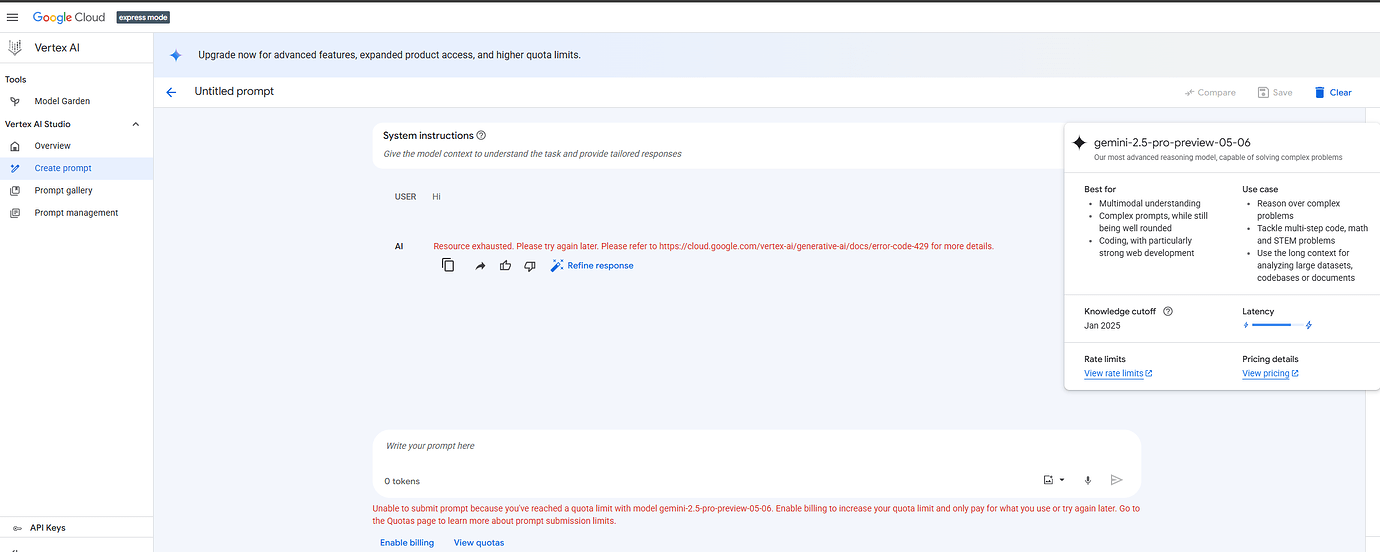Click the Enable billing link
1380x552 pixels.
click(x=407, y=543)
